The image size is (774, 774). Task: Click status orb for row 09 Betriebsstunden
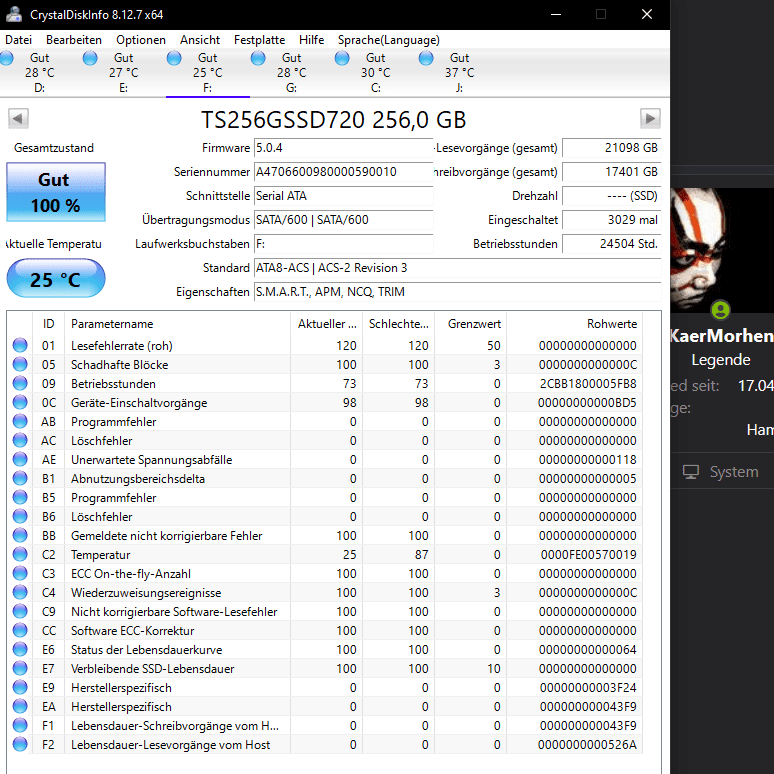click(20, 383)
